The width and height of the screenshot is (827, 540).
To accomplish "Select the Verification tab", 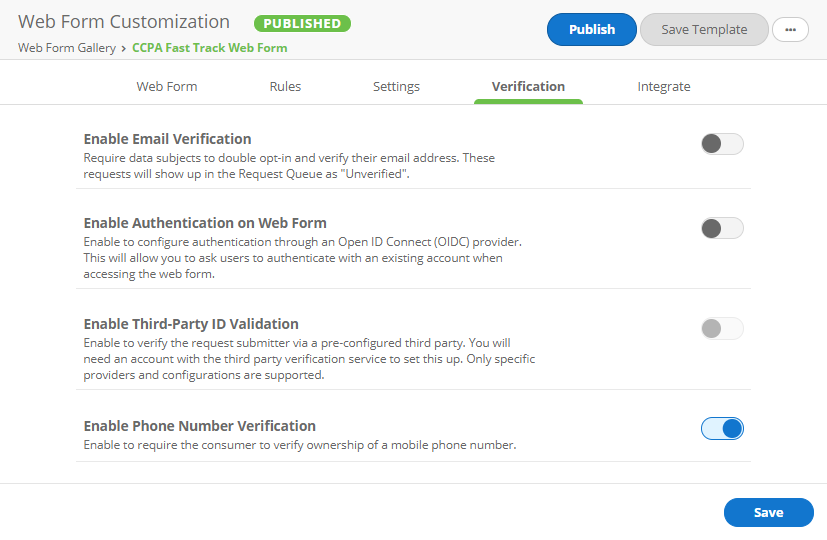I will (528, 87).
